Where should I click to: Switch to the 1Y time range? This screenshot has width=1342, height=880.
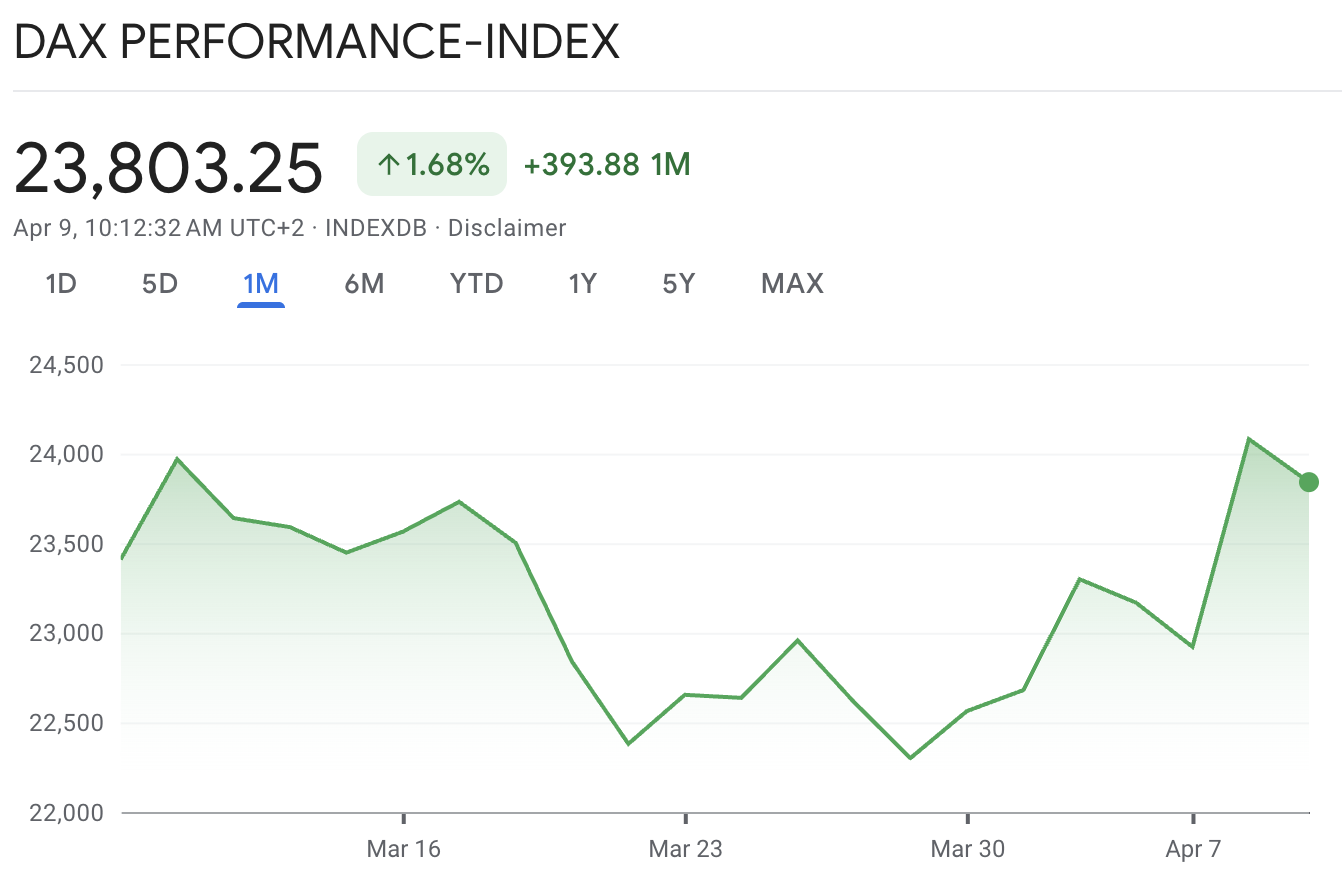tap(582, 284)
